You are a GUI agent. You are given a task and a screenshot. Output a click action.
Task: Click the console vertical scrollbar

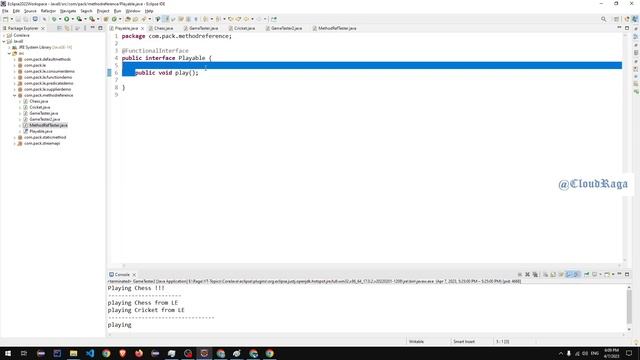tap(629, 308)
